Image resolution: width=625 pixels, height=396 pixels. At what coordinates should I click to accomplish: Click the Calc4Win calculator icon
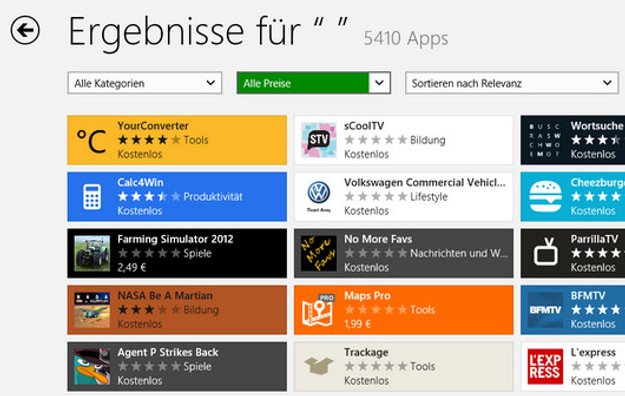(x=92, y=197)
